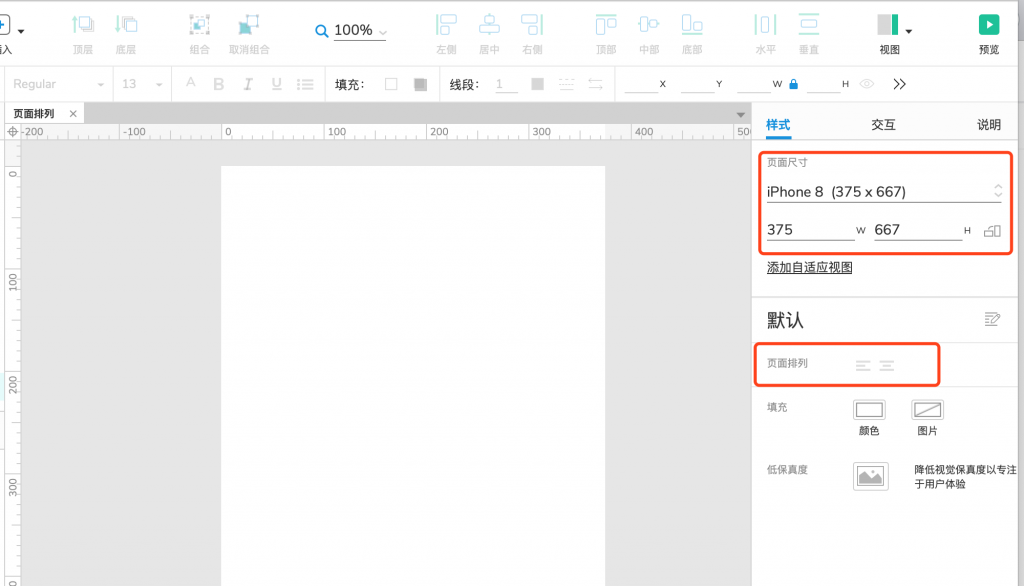1024x586 pixels.
Task: Send to back with 底层 icon
Action: [126, 26]
